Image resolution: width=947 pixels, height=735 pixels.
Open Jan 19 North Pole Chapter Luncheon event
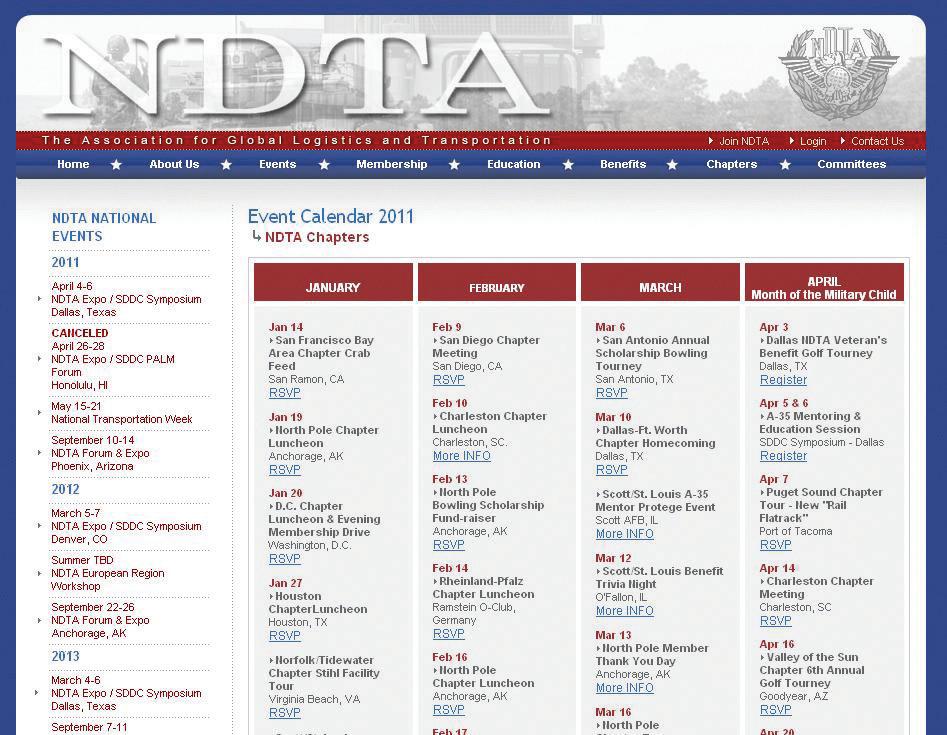coord(323,437)
